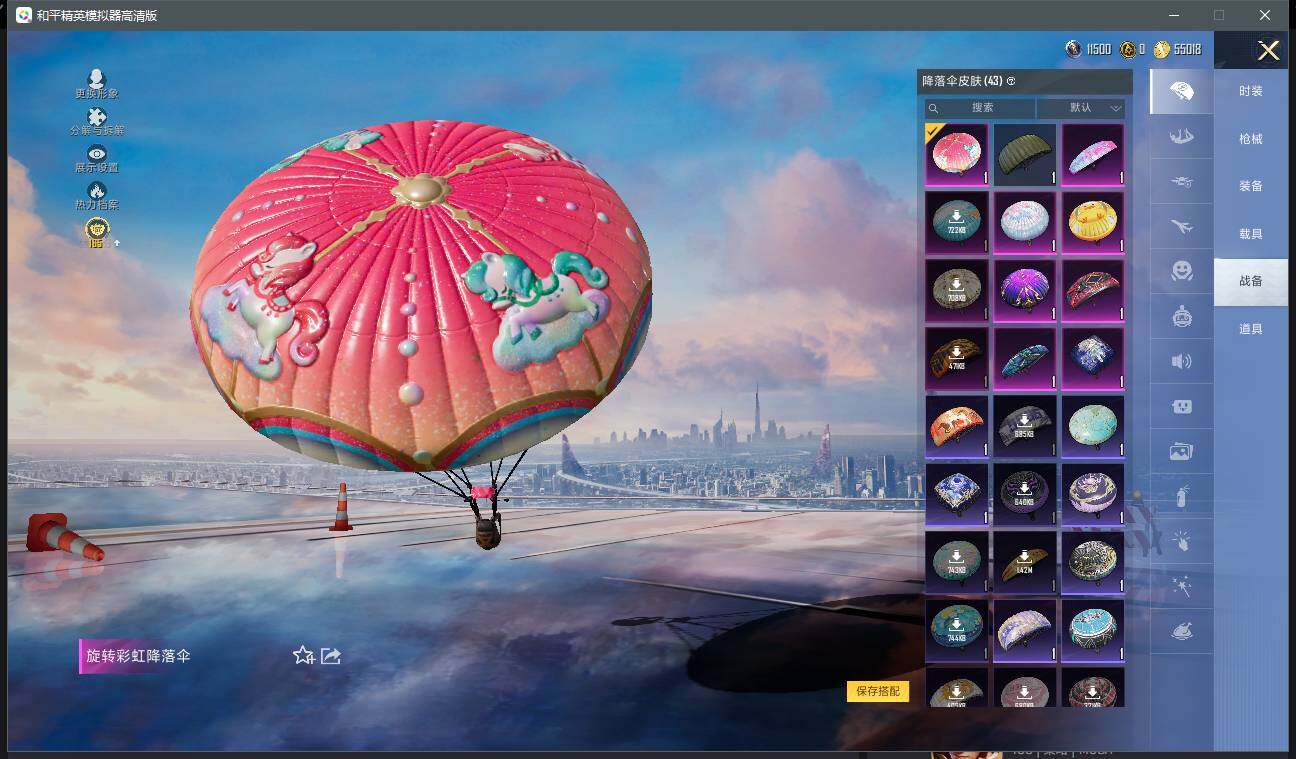Share the 旋转彩虹降落伞 skin

pyautogui.click(x=331, y=655)
